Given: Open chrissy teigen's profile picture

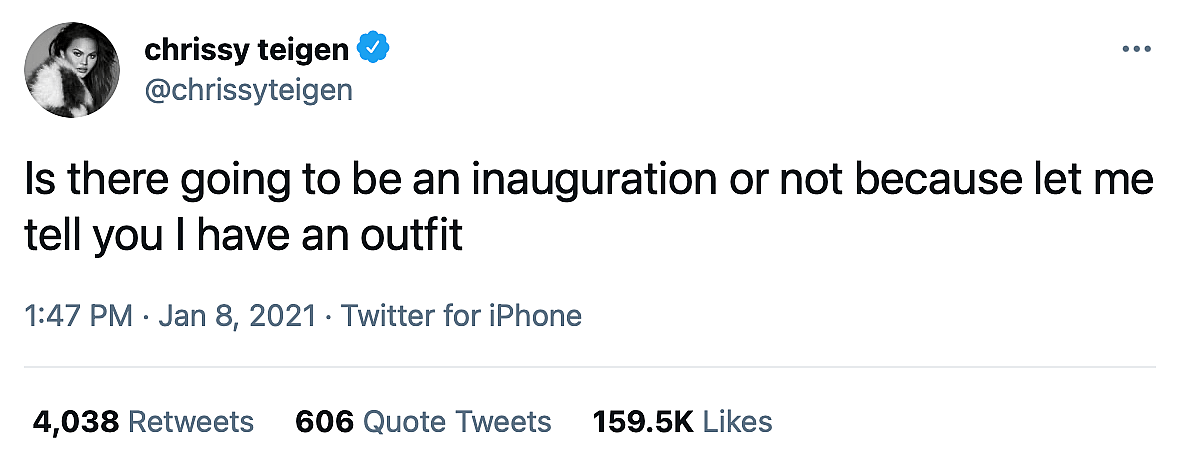Looking at the screenshot, I should pyautogui.click(x=67, y=69).
